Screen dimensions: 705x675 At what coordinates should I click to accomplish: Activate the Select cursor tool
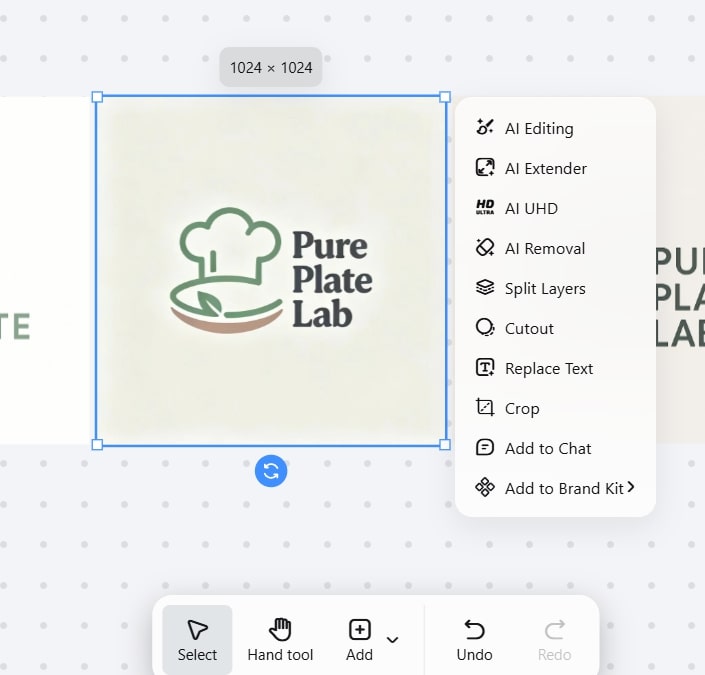coord(197,640)
